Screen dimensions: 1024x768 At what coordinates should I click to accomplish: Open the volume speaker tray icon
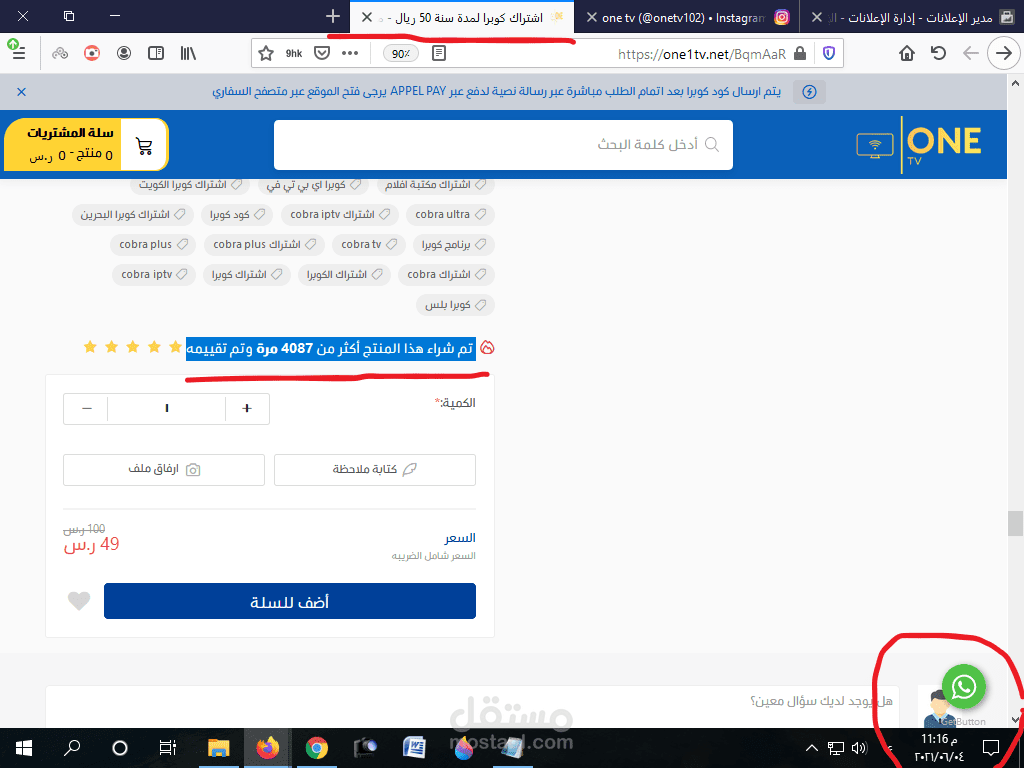[859, 748]
